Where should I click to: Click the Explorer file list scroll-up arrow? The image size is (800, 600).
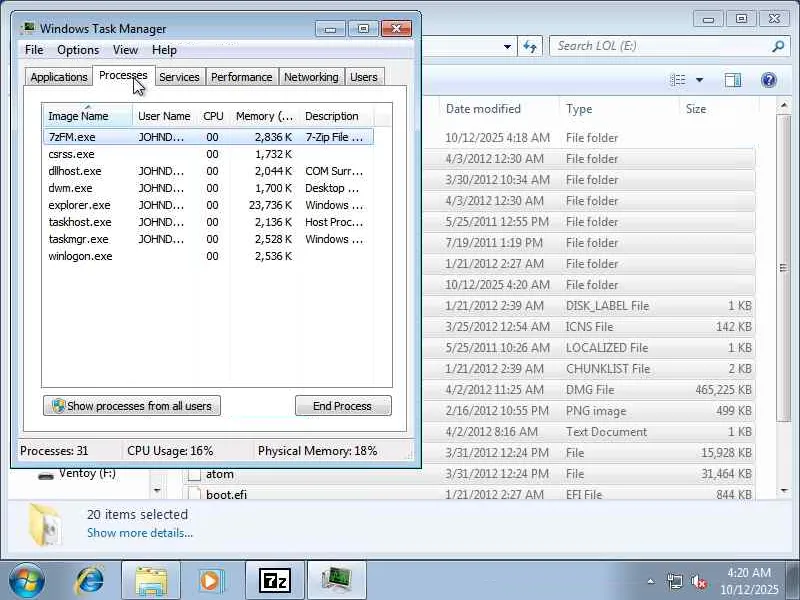point(784,105)
